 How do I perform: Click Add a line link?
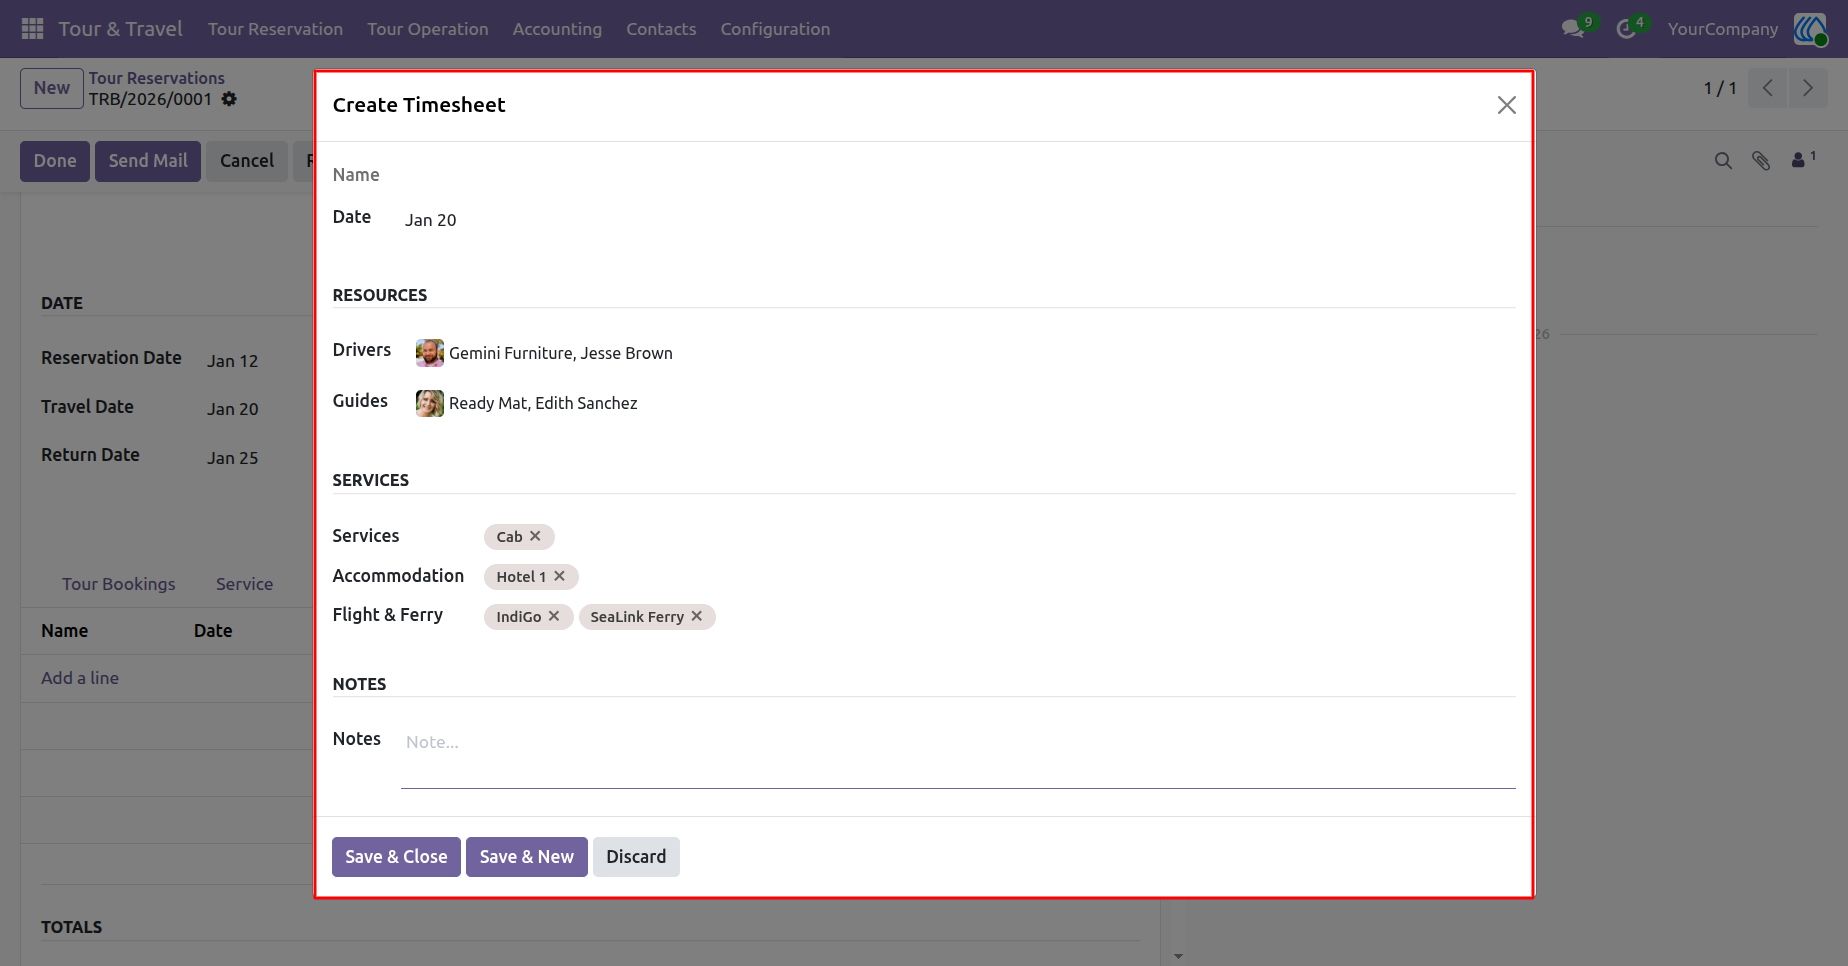pos(80,678)
